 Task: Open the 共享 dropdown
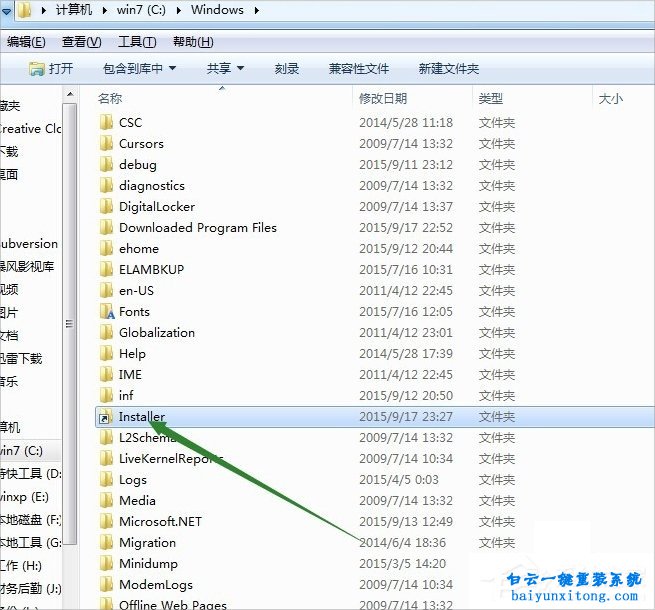pyautogui.click(x=225, y=69)
